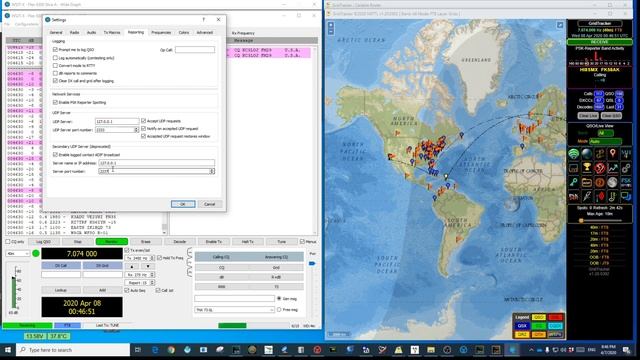The image size is (640, 360).
Task: Switch to the Frequencies settings tab
Action: pos(161,32)
